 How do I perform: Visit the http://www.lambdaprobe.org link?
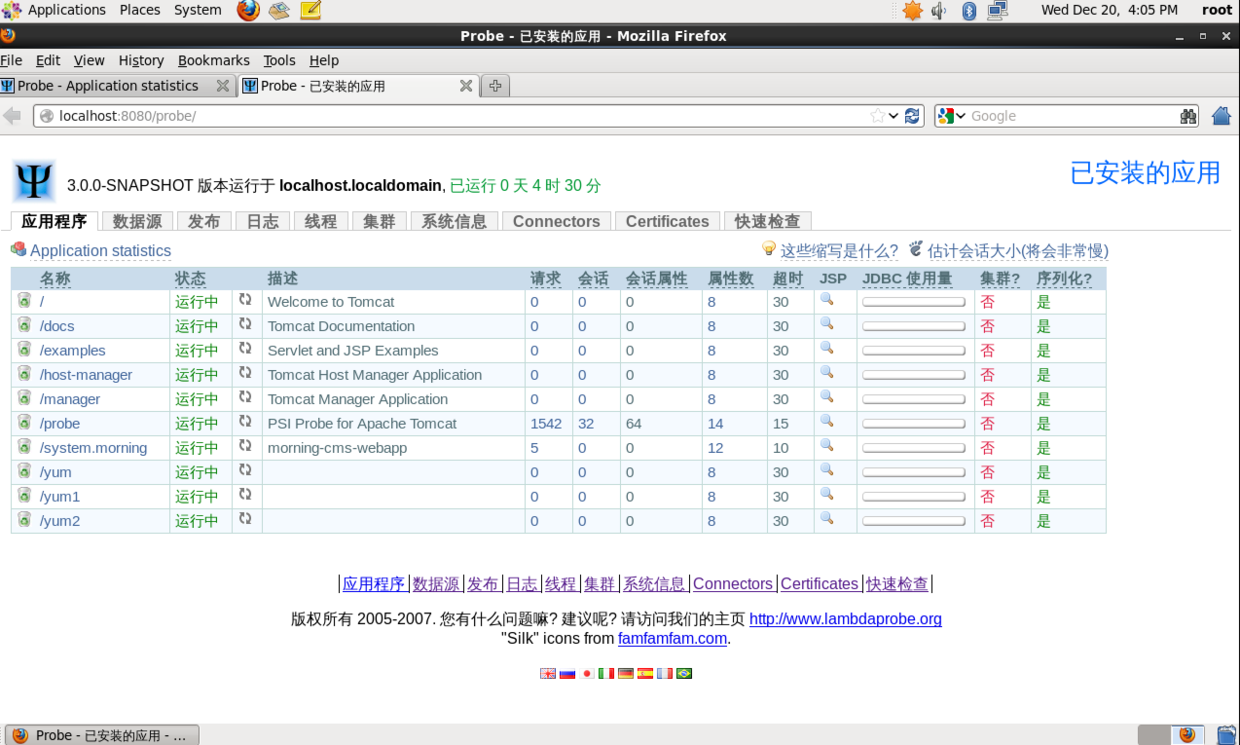click(845, 618)
